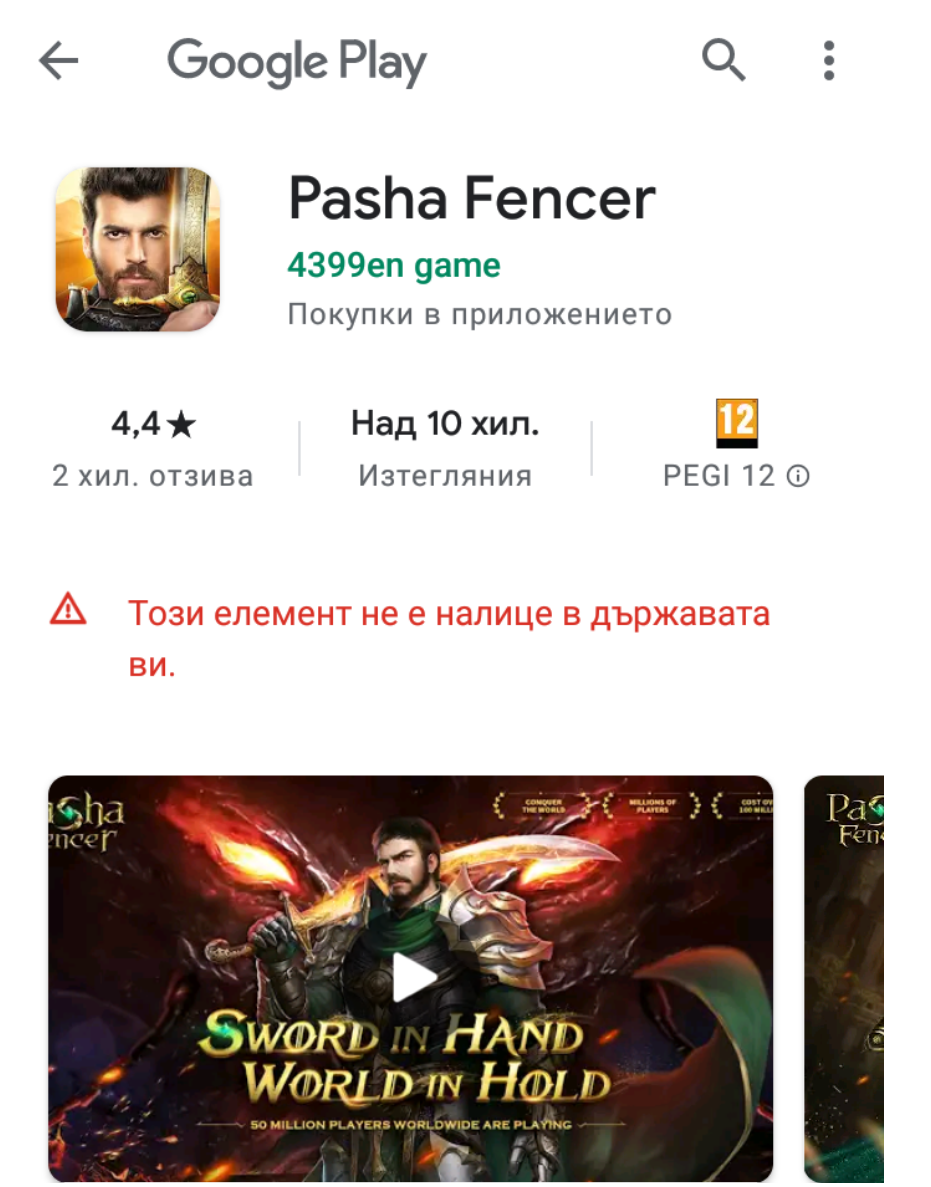The image size is (931, 1187).
Task: Tap Над 10 хил. downloads count
Action: (445, 423)
